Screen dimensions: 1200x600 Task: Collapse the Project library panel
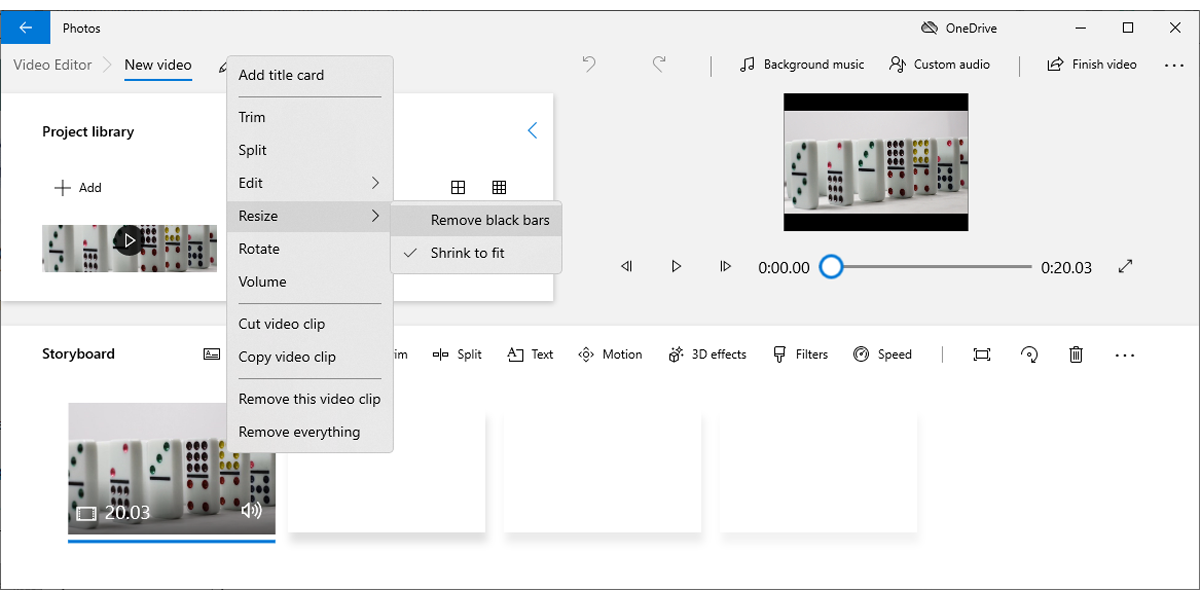point(532,131)
